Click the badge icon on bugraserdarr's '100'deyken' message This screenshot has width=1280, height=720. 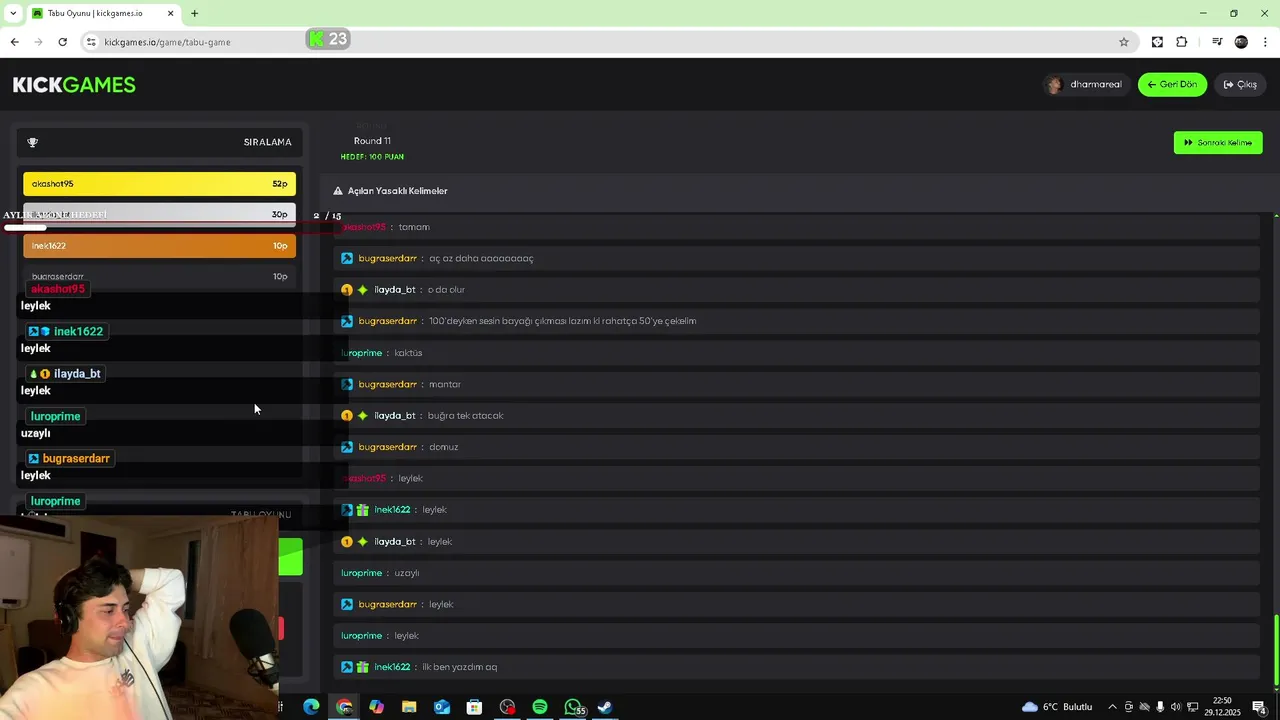point(347,321)
